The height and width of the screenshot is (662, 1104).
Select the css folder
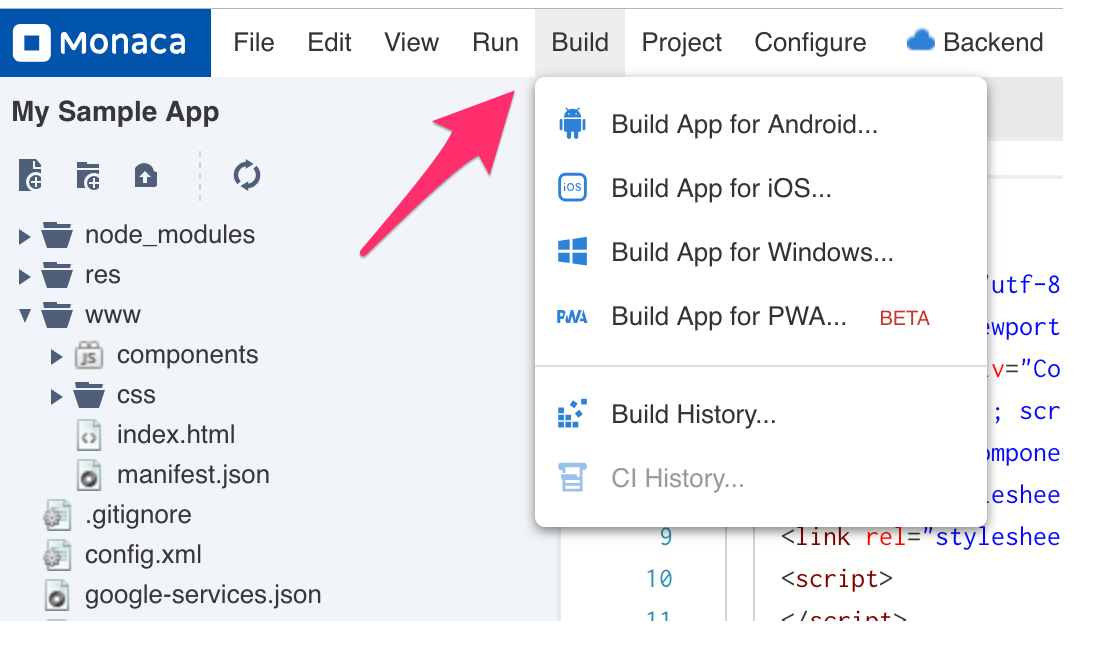pyautogui.click(x=136, y=395)
